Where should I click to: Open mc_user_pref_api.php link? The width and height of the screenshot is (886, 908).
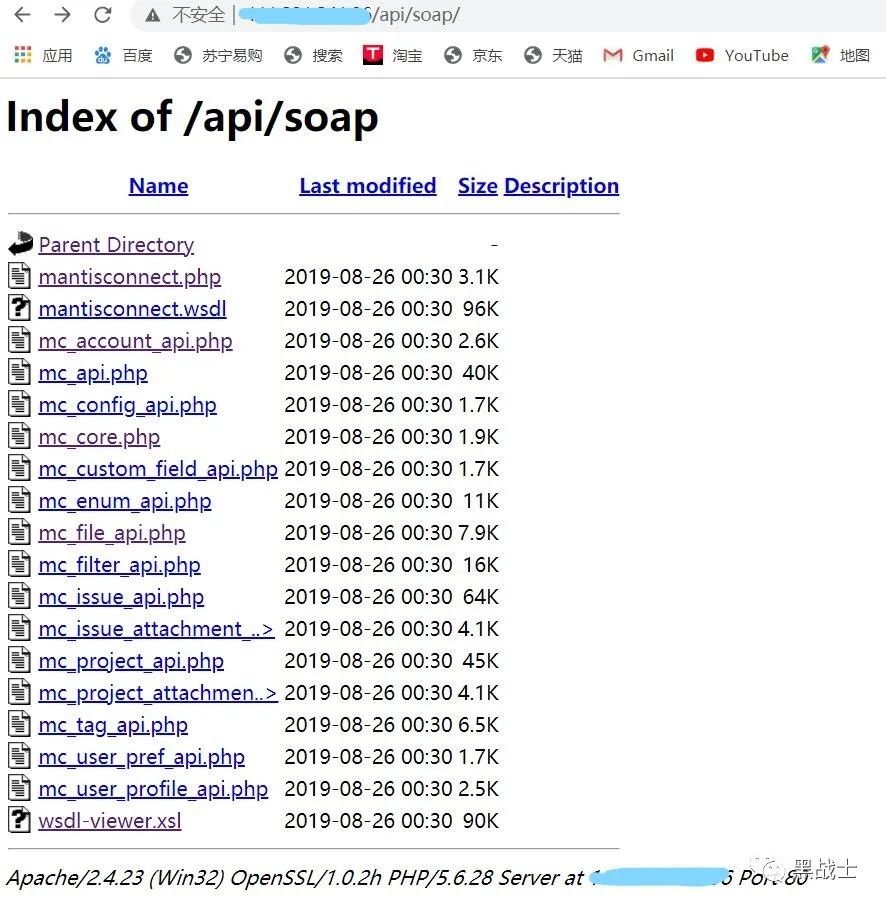pyautogui.click(x=142, y=757)
